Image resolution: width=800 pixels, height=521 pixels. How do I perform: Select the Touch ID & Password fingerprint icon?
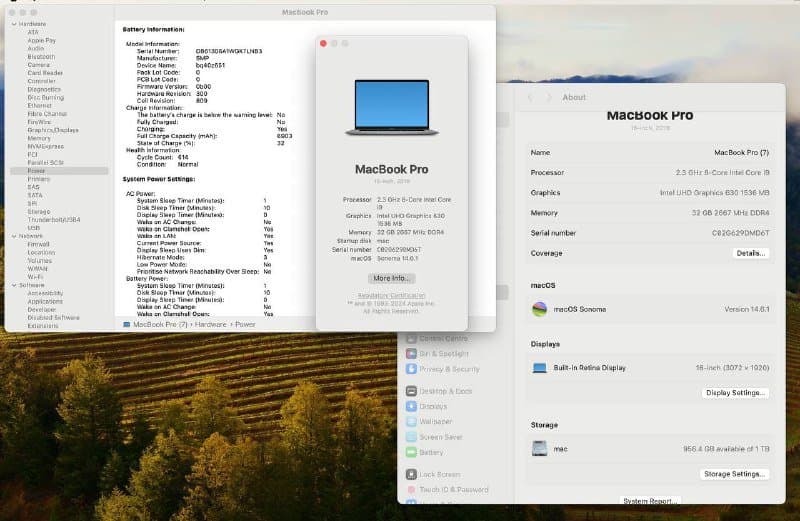point(411,489)
